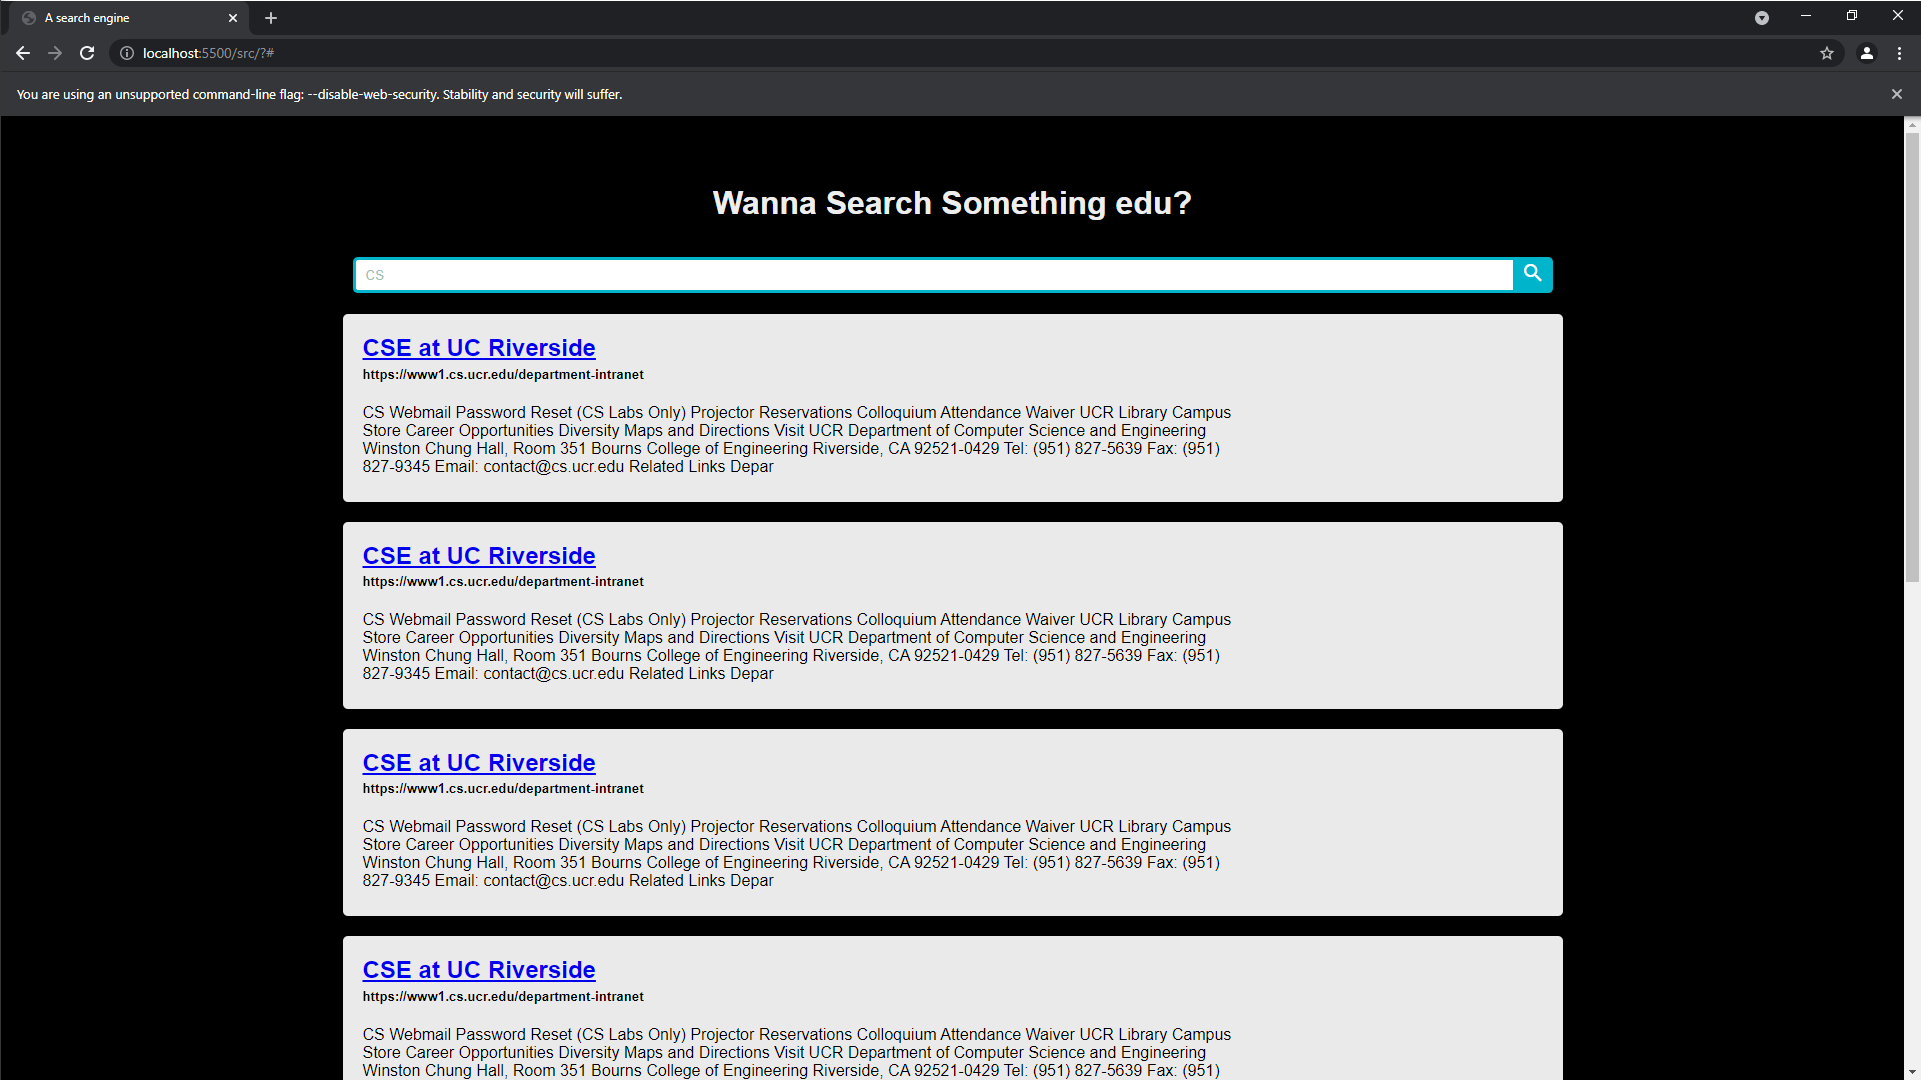Screen dimensions: 1921x1080
Task: Close the 'A search engine' tab
Action: (233, 18)
